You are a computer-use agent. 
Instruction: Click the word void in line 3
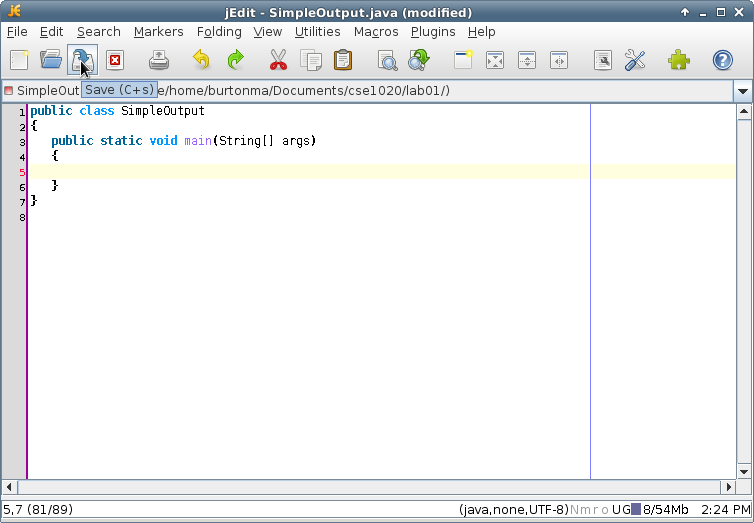point(163,140)
